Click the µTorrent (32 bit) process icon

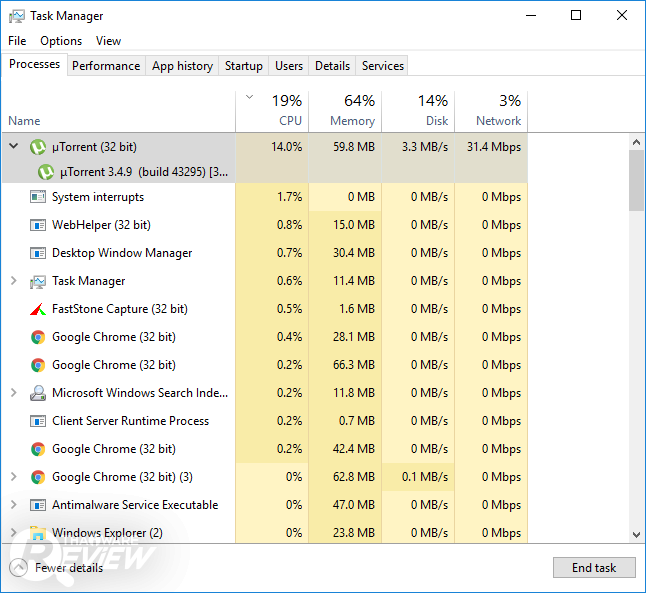click(x=38, y=147)
